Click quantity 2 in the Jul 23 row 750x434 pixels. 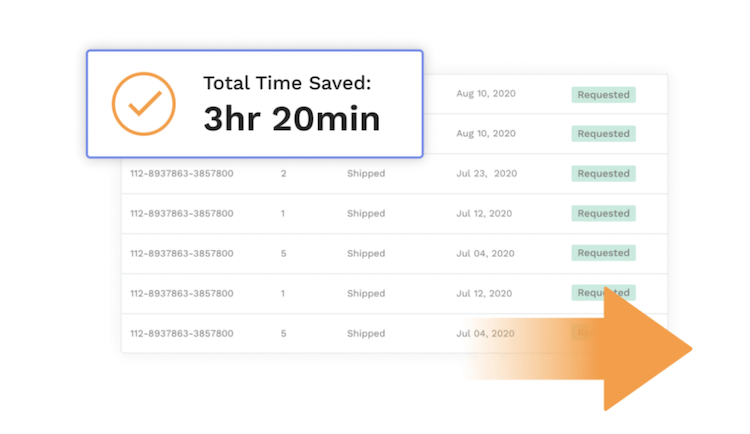tap(284, 174)
